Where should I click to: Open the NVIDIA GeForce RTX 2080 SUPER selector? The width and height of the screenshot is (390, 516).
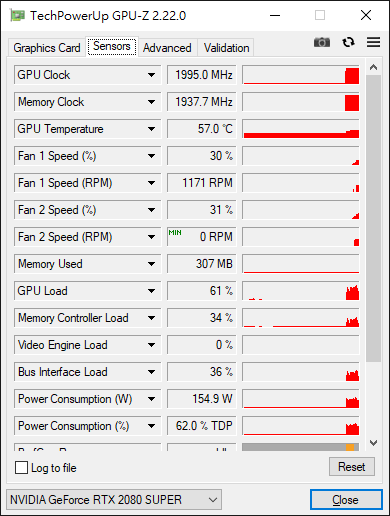click(114, 500)
